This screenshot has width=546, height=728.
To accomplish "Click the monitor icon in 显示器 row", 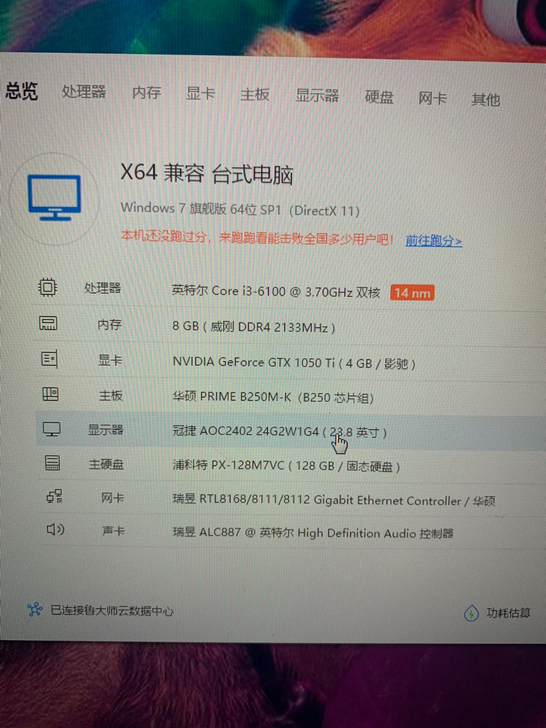I will coord(52,429).
